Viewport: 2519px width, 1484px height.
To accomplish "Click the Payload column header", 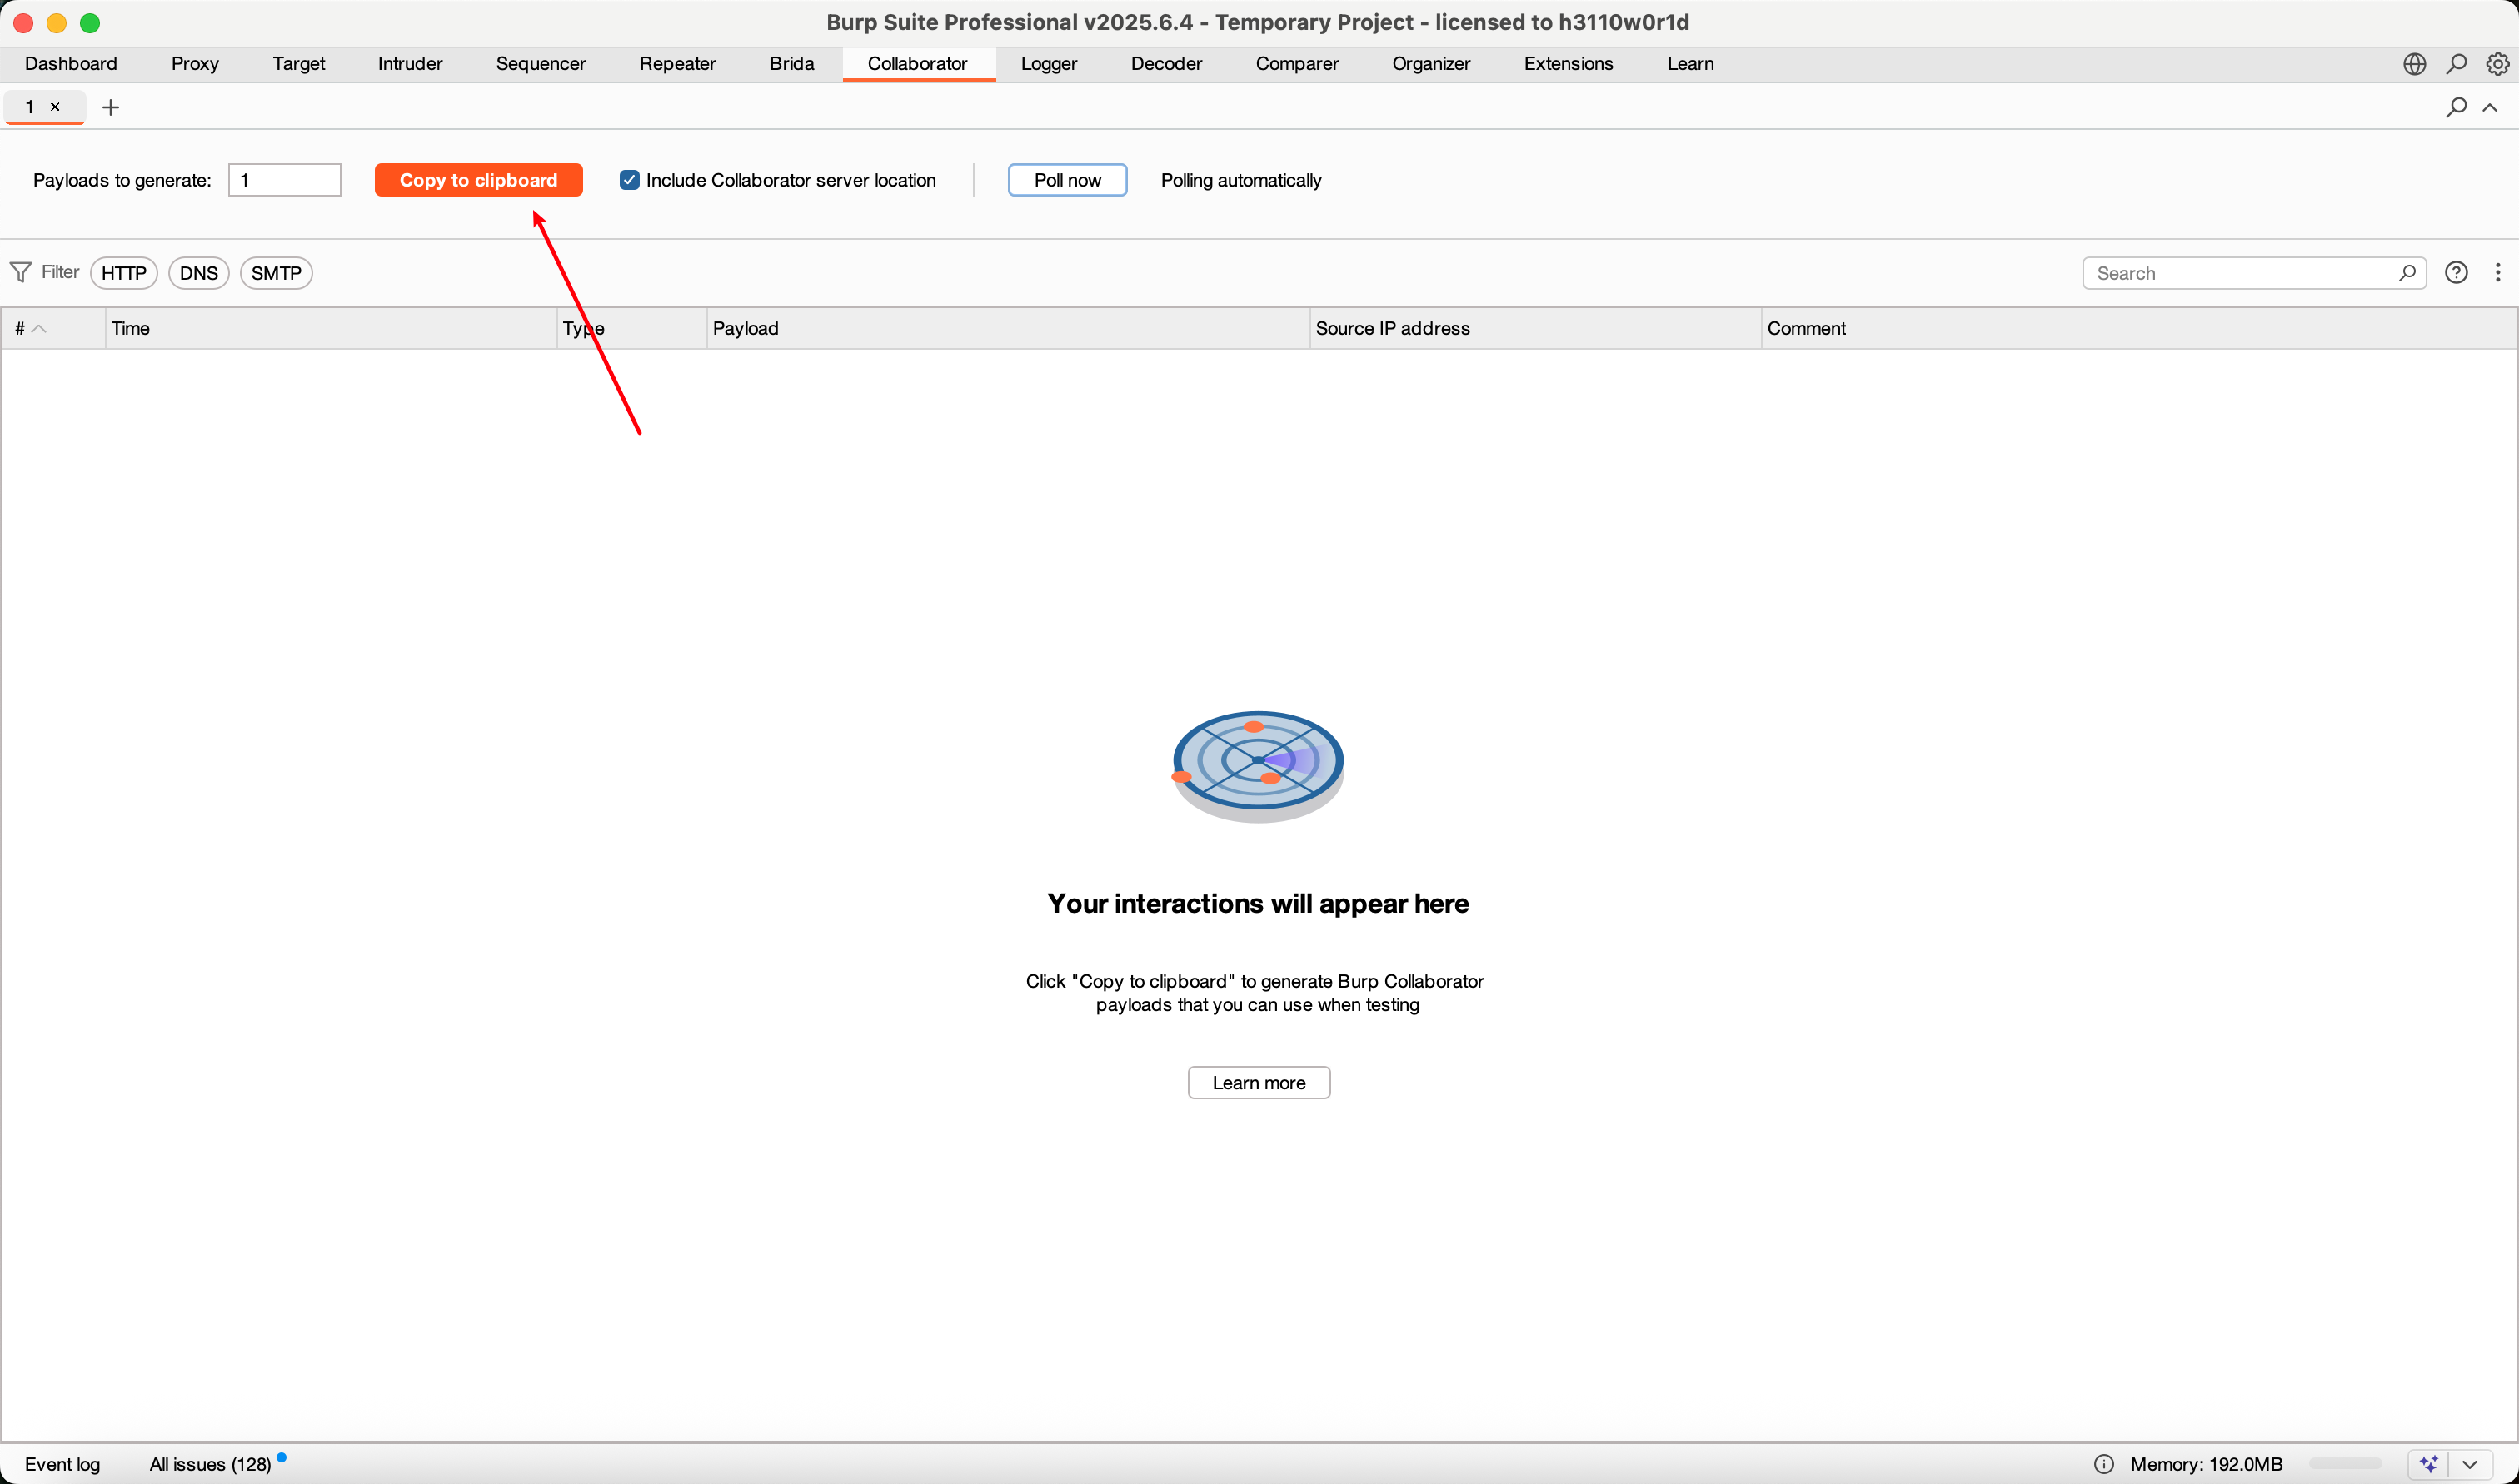I will [1008, 328].
